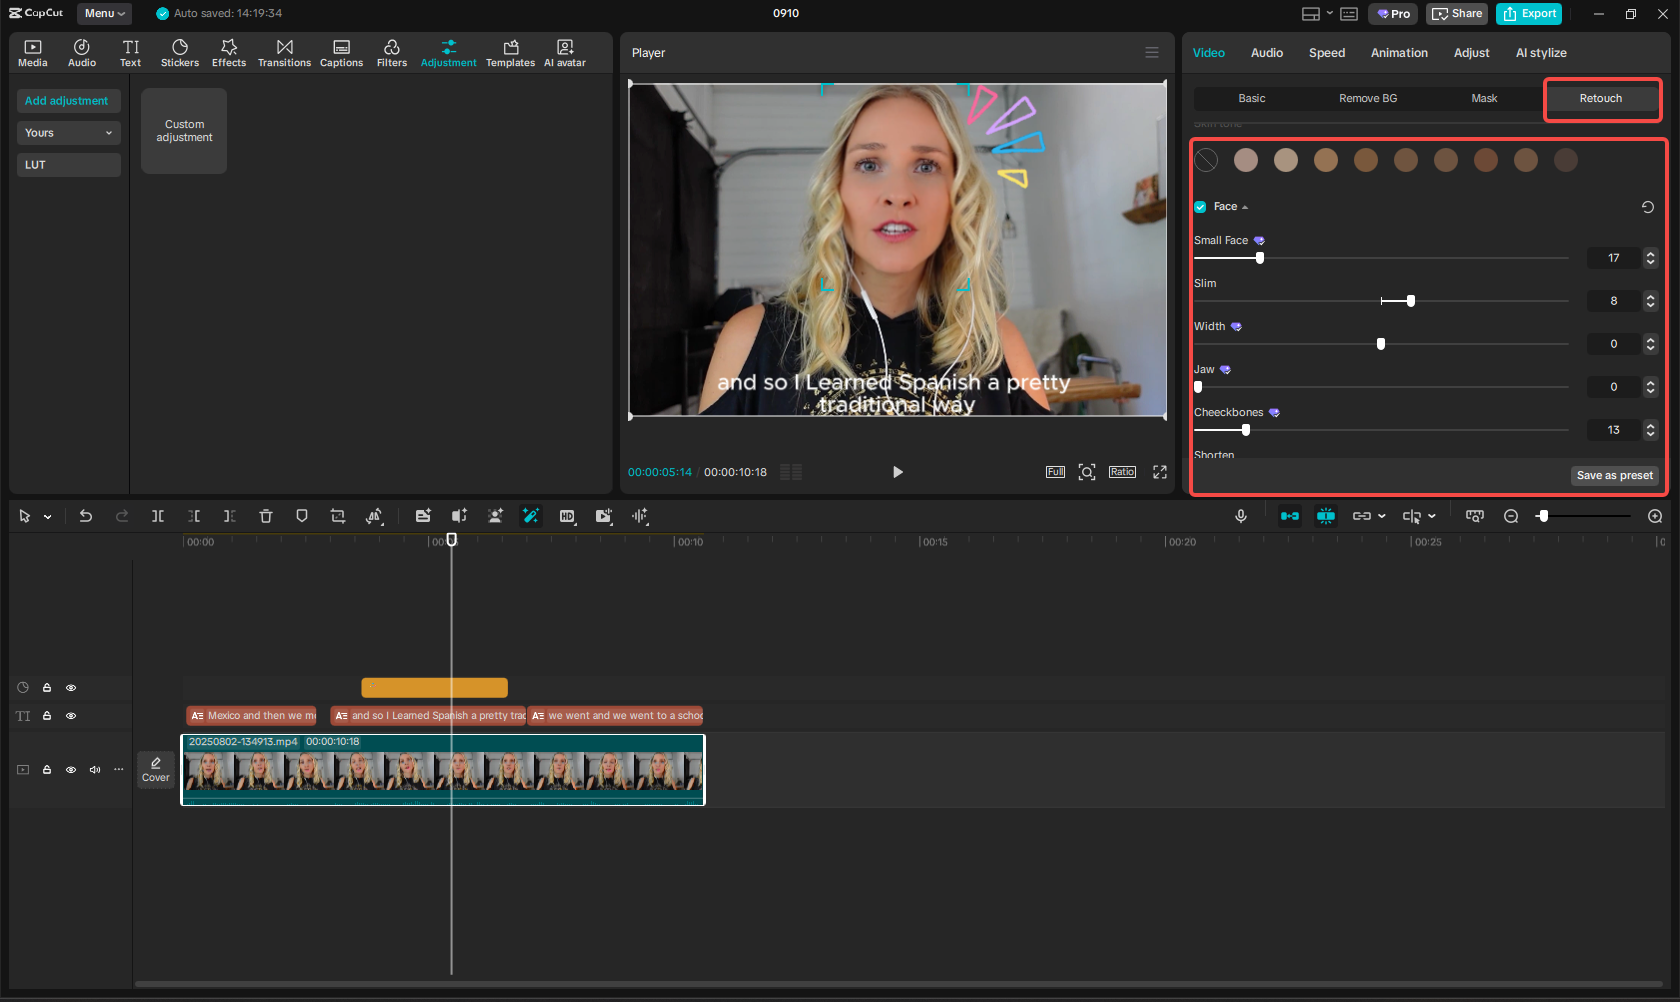Select the Effects panel icon

click(x=228, y=52)
